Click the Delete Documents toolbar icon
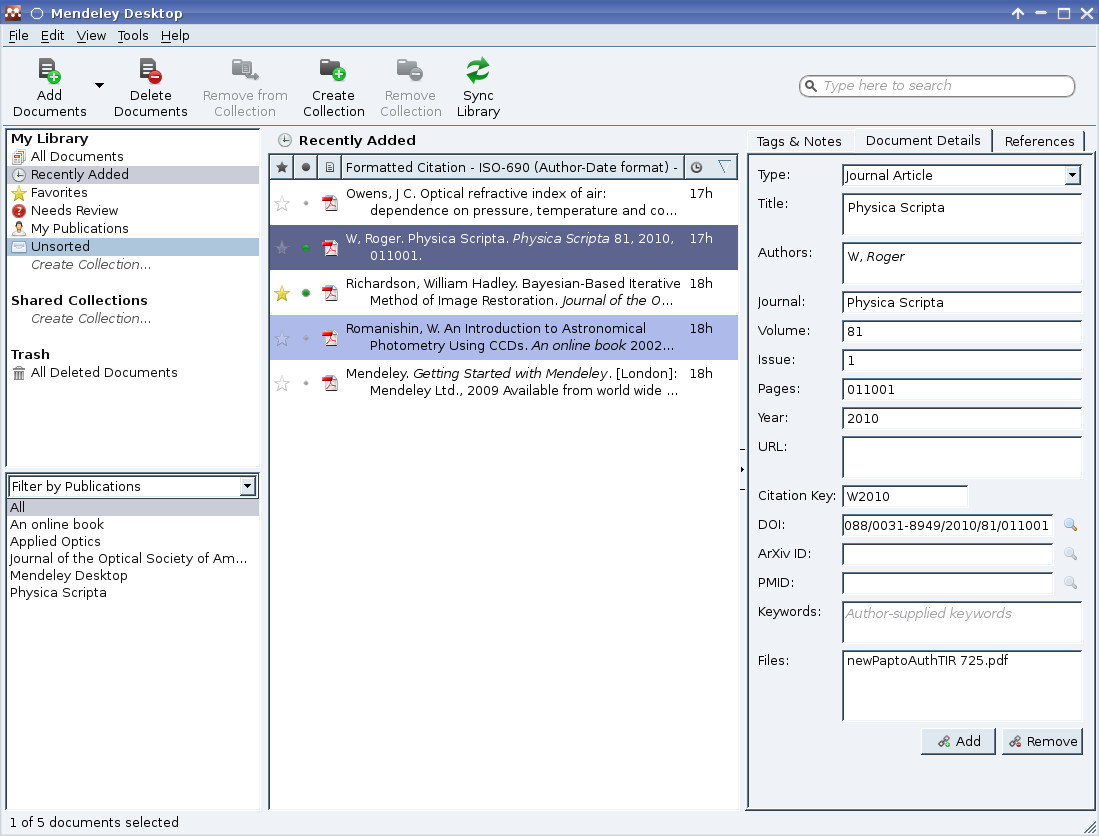The height and width of the screenshot is (836, 1099). pyautogui.click(x=150, y=70)
